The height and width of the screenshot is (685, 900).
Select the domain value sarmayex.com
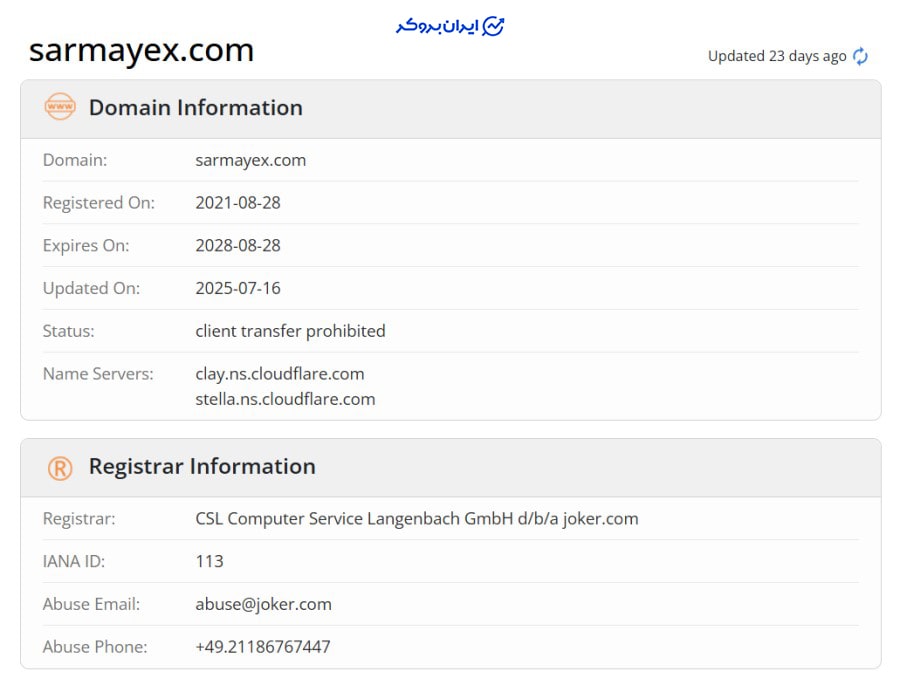point(250,160)
